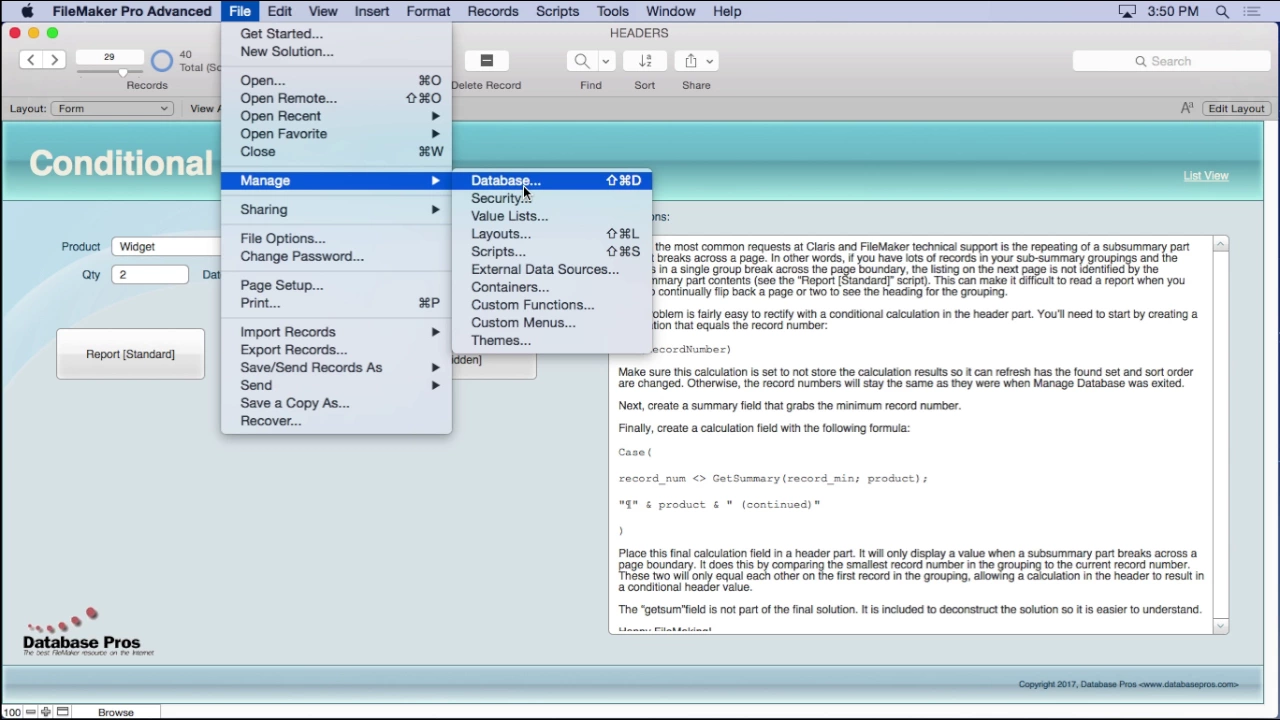Open Spotlight search in menu bar
This screenshot has width=1280, height=720.
click(1222, 11)
